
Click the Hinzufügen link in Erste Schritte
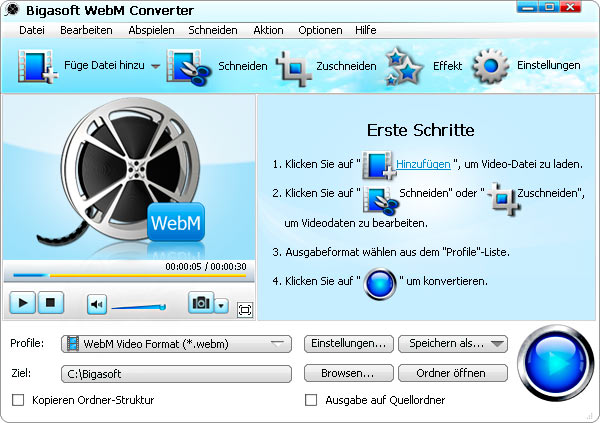point(423,164)
